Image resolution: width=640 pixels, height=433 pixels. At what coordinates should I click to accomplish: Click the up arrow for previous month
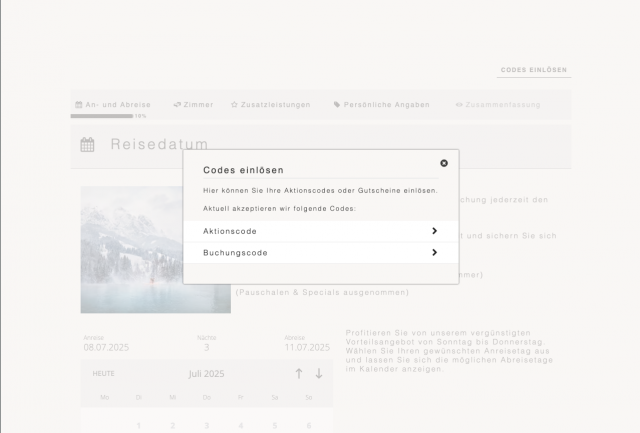point(299,373)
